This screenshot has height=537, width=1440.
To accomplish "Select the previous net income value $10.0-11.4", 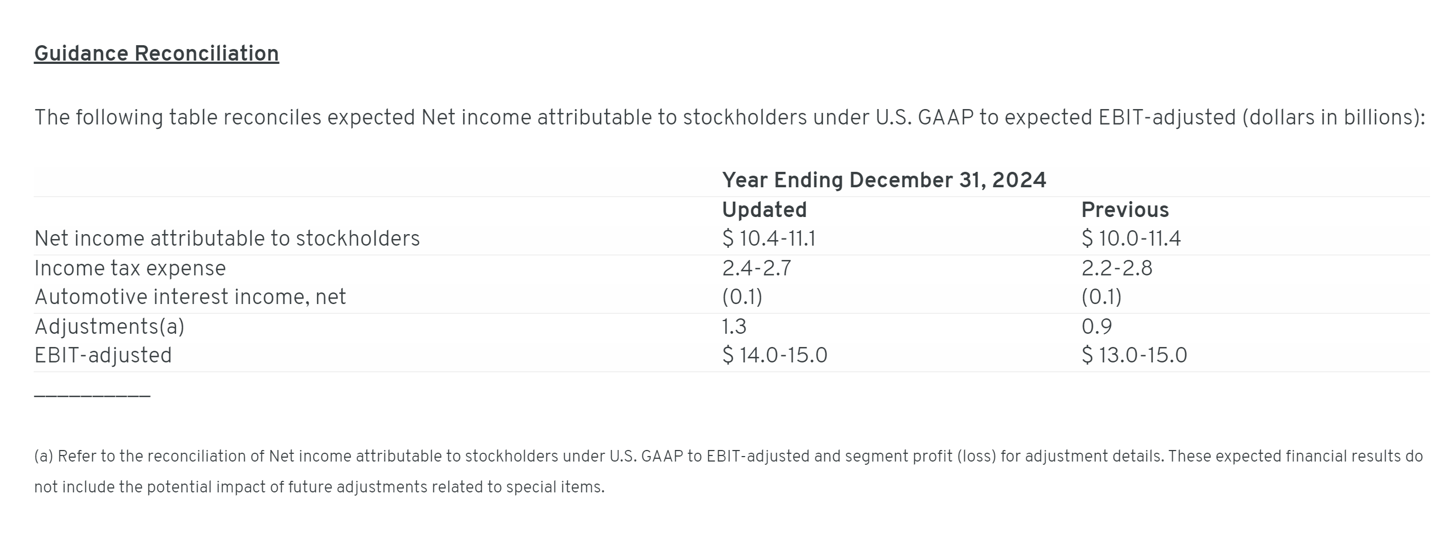I will tap(1131, 239).
